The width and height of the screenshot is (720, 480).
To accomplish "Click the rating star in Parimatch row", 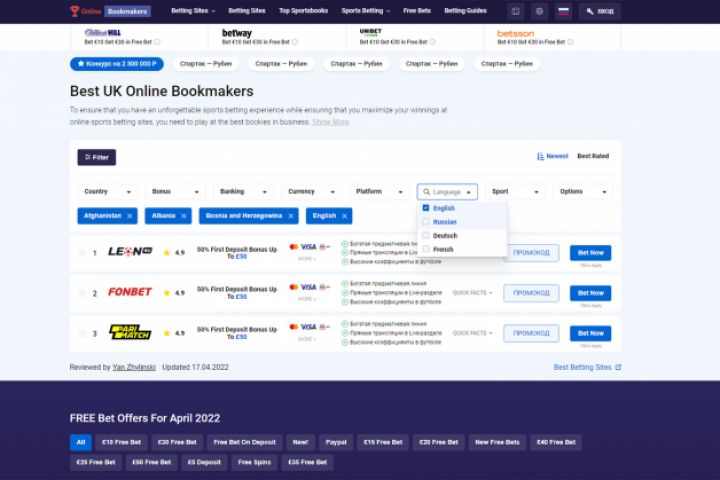I will coord(167,333).
